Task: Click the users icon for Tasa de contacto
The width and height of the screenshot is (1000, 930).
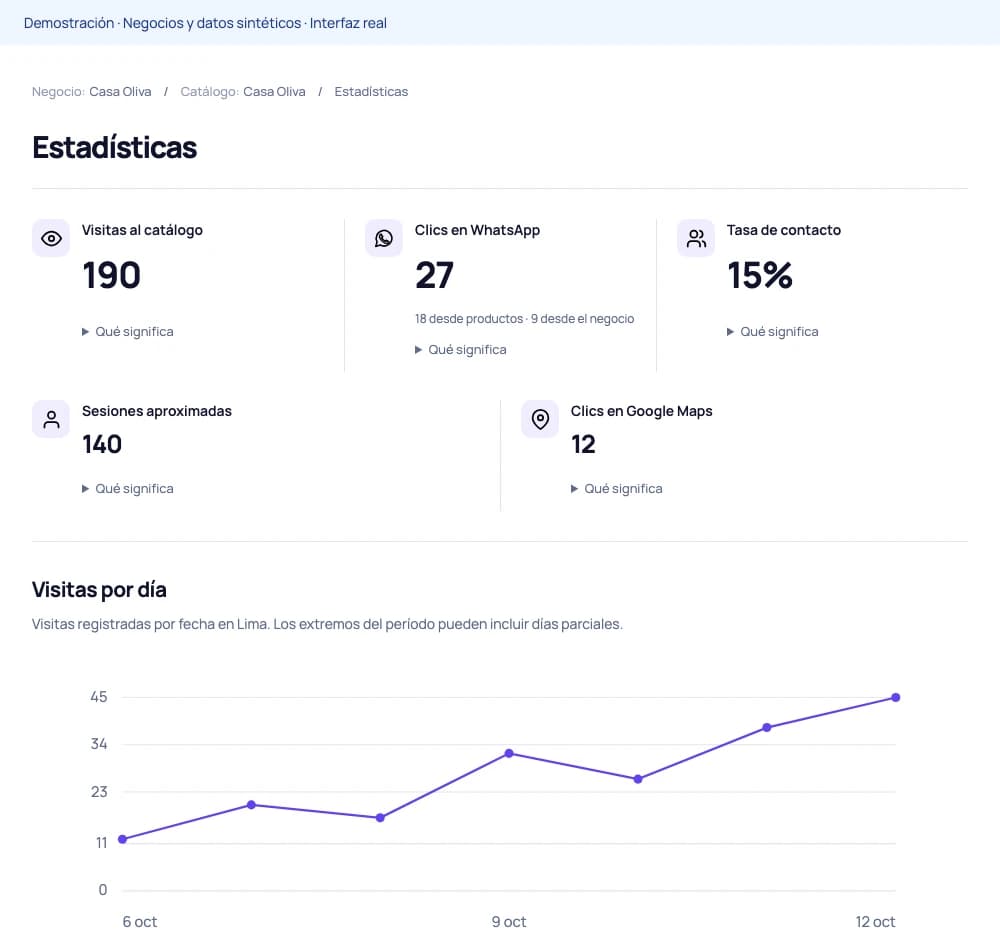Action: coord(696,239)
